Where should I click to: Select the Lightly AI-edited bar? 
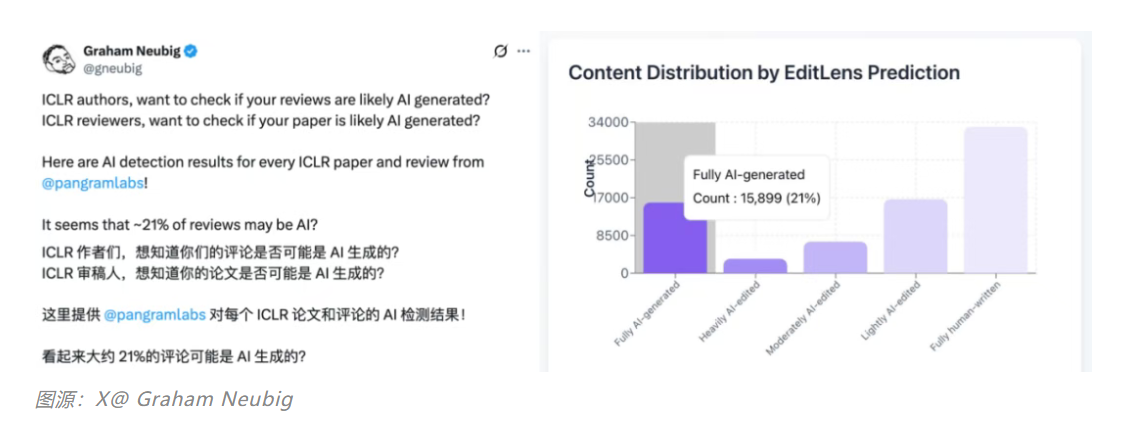[915, 235]
